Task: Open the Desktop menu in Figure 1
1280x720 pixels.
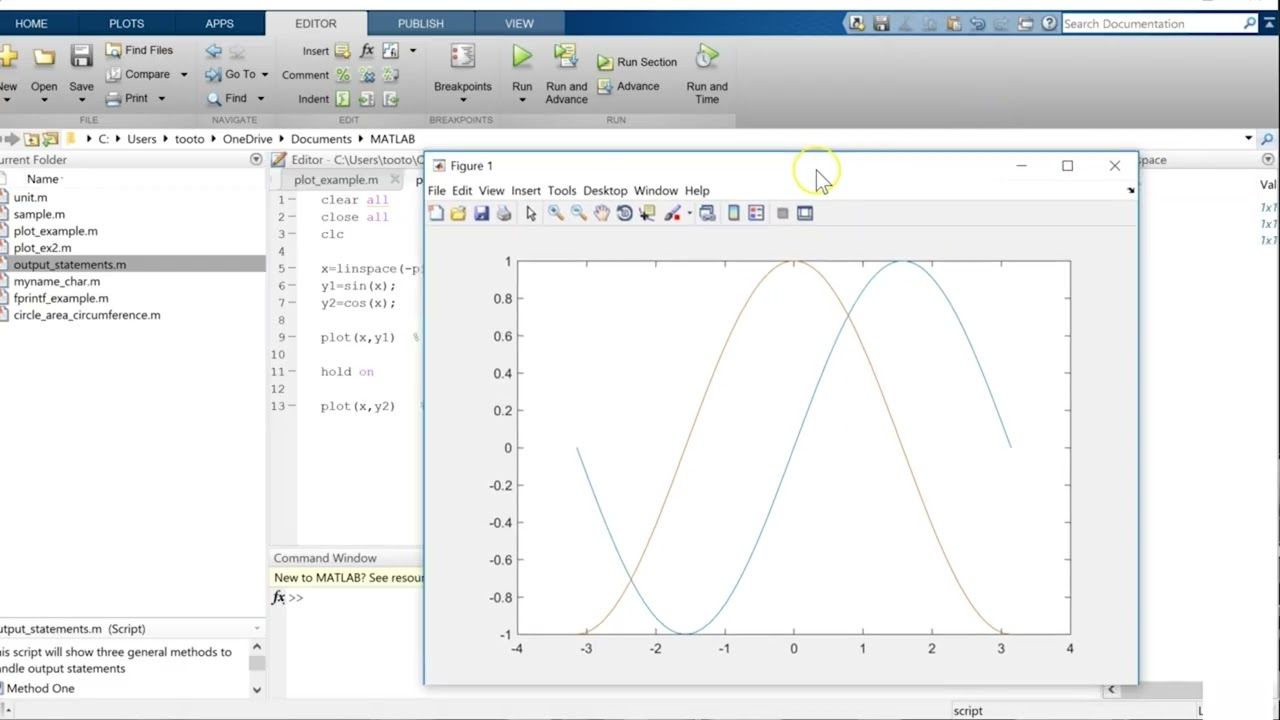Action: point(605,191)
